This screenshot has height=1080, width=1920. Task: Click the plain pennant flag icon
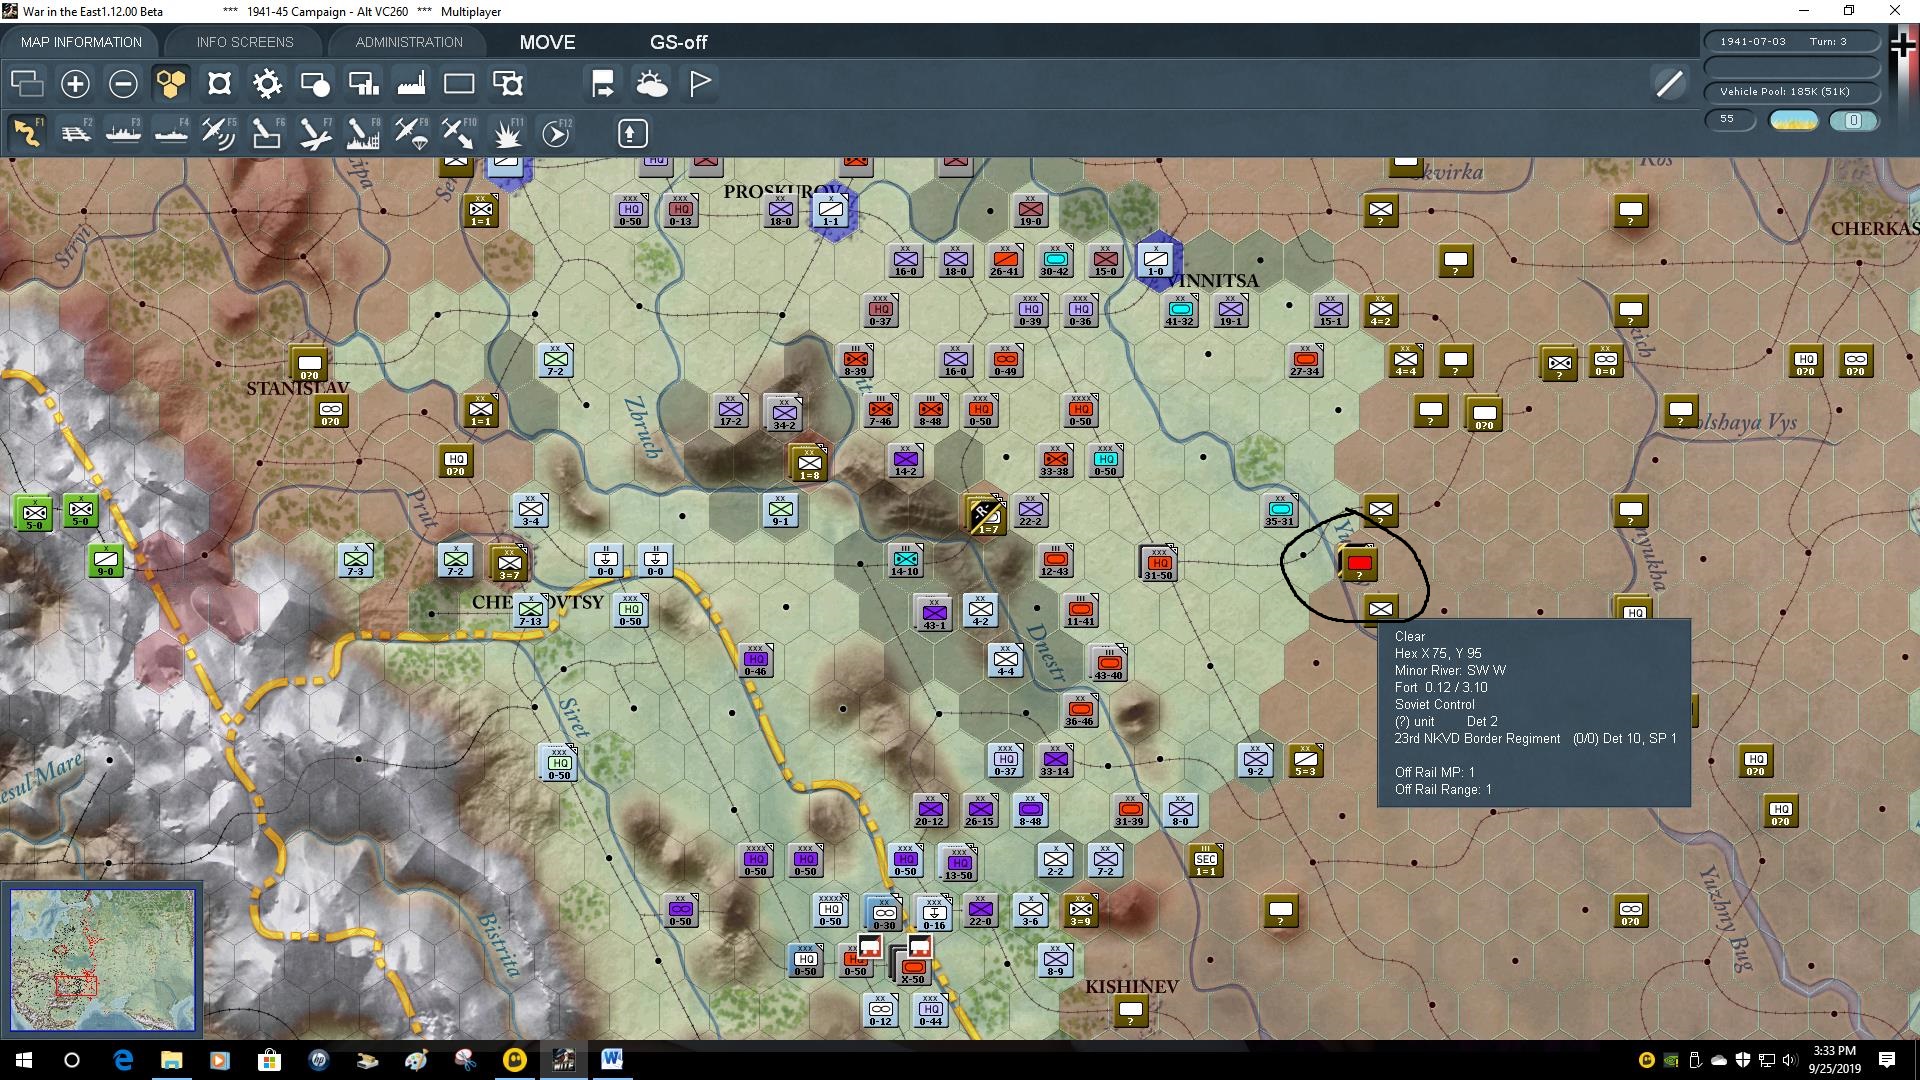(x=700, y=83)
